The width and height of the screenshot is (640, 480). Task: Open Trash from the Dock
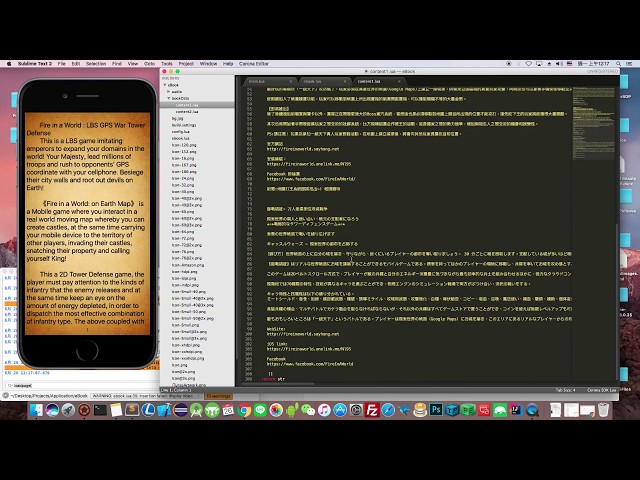click(x=603, y=410)
